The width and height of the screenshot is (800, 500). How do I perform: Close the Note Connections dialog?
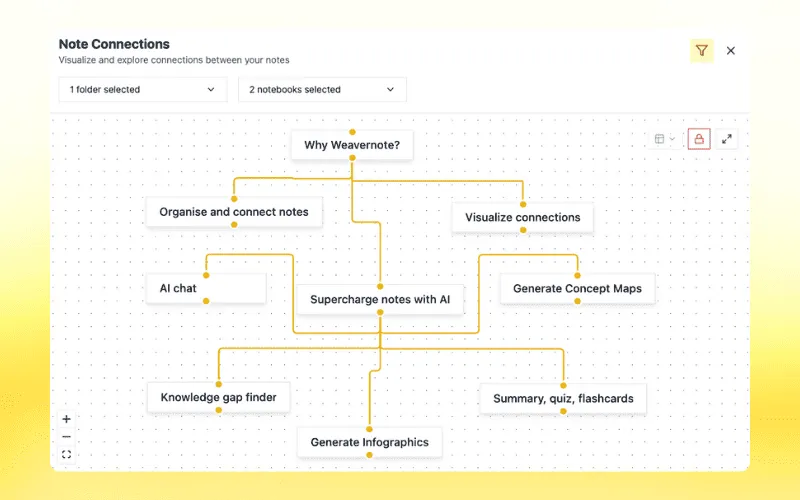(x=731, y=51)
